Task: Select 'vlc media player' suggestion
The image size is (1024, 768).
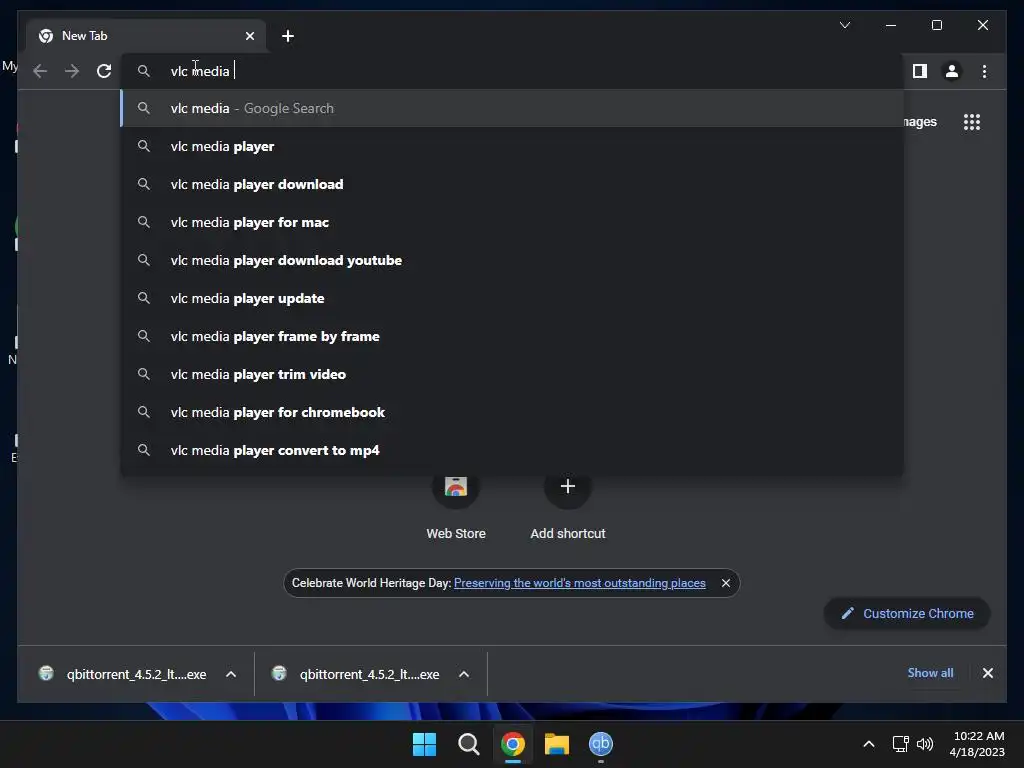Action: click(x=513, y=146)
